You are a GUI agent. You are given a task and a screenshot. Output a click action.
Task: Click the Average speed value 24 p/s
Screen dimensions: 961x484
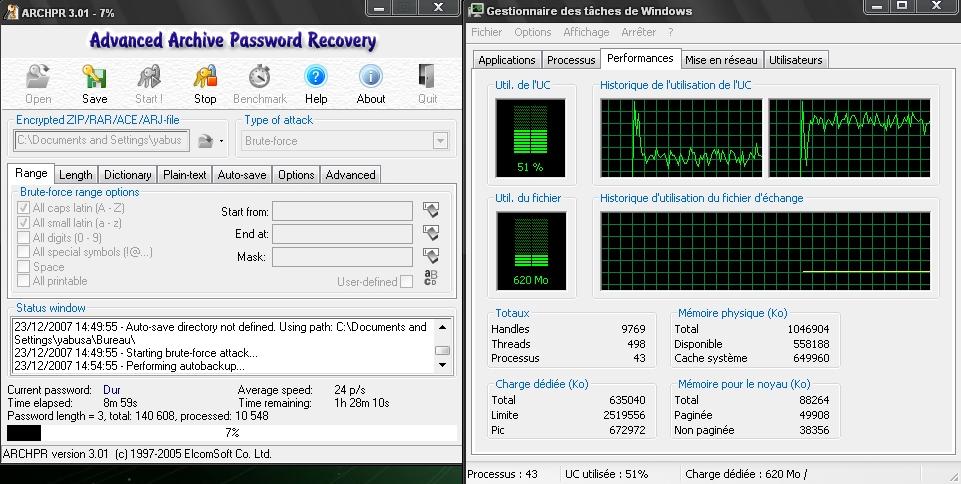[x=350, y=390]
